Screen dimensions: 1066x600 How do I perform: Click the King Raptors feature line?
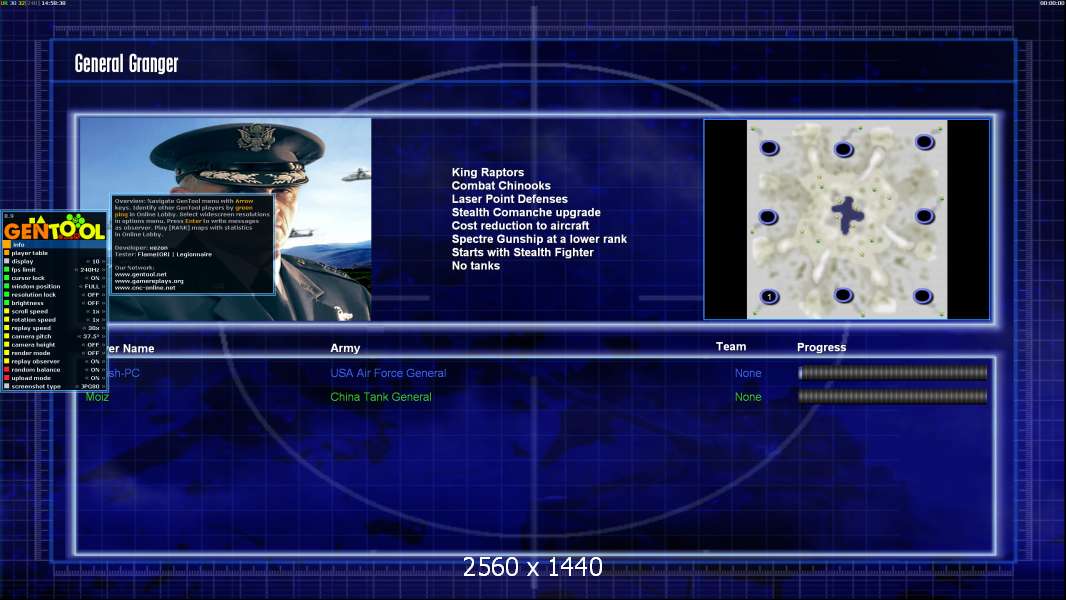(x=488, y=173)
